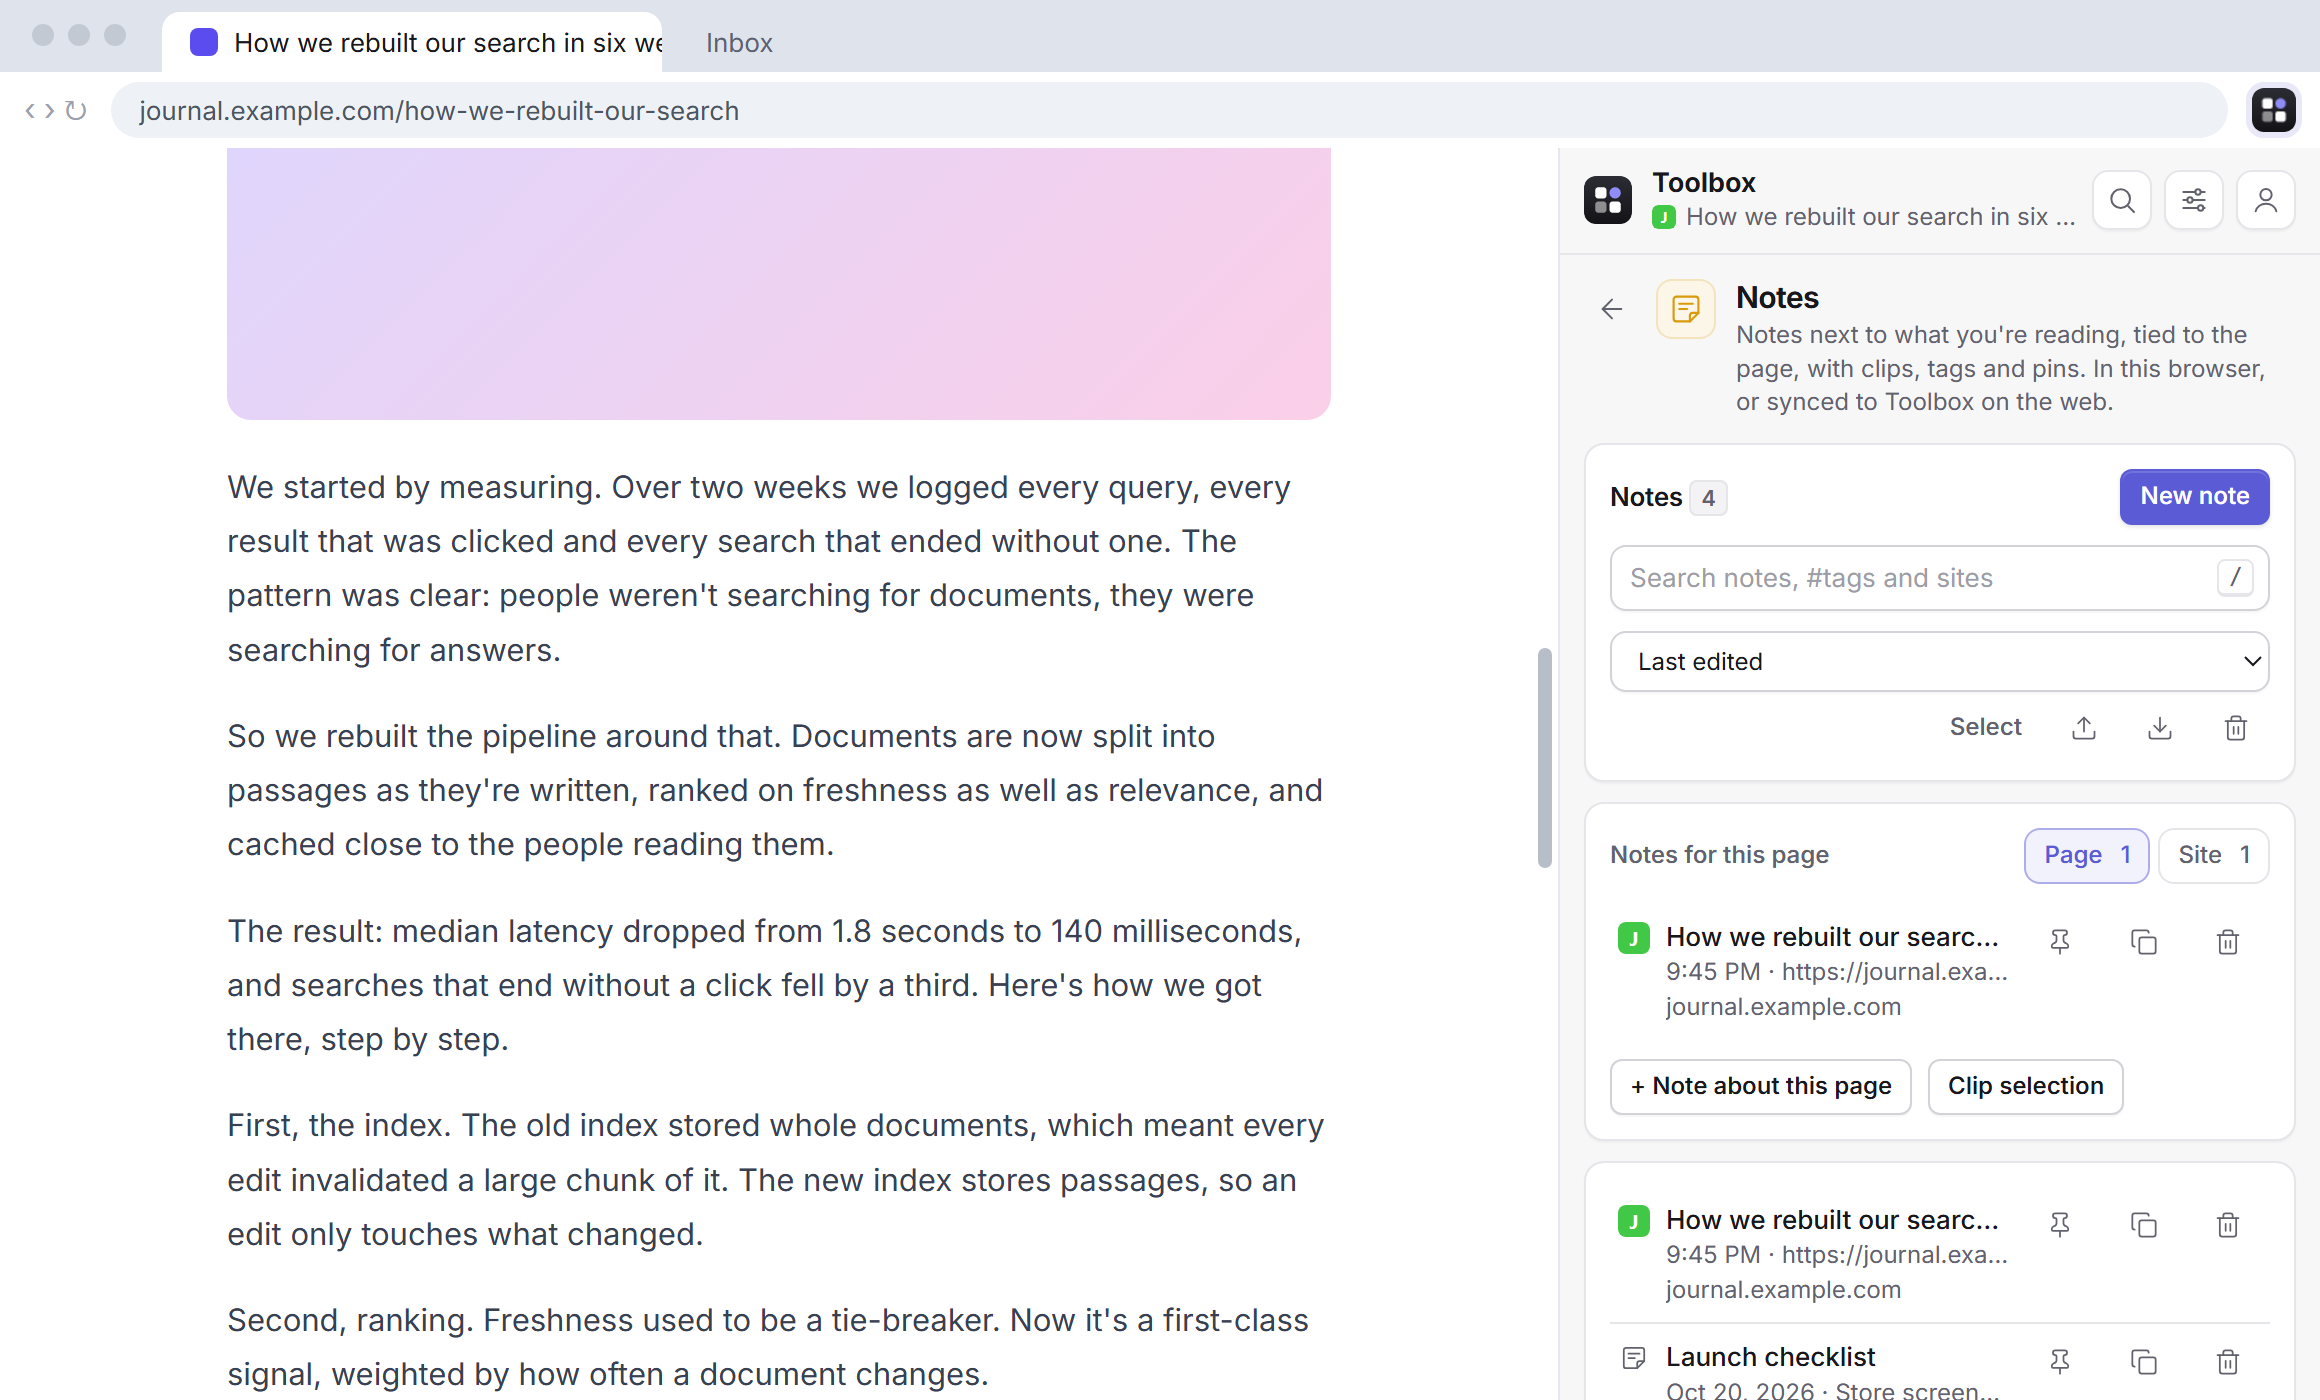Open the Last edited sort dropdown
The width and height of the screenshot is (2320, 1400).
pos(1939,661)
